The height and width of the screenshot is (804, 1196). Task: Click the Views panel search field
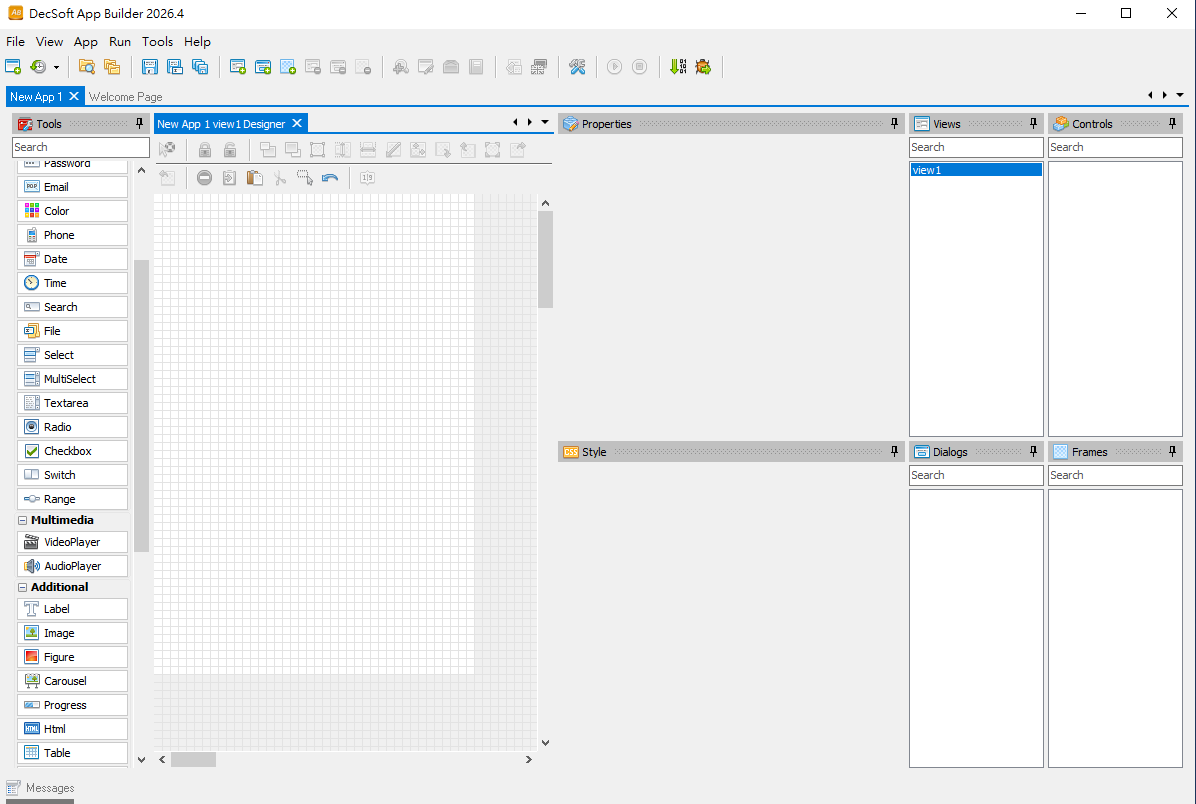pos(976,147)
